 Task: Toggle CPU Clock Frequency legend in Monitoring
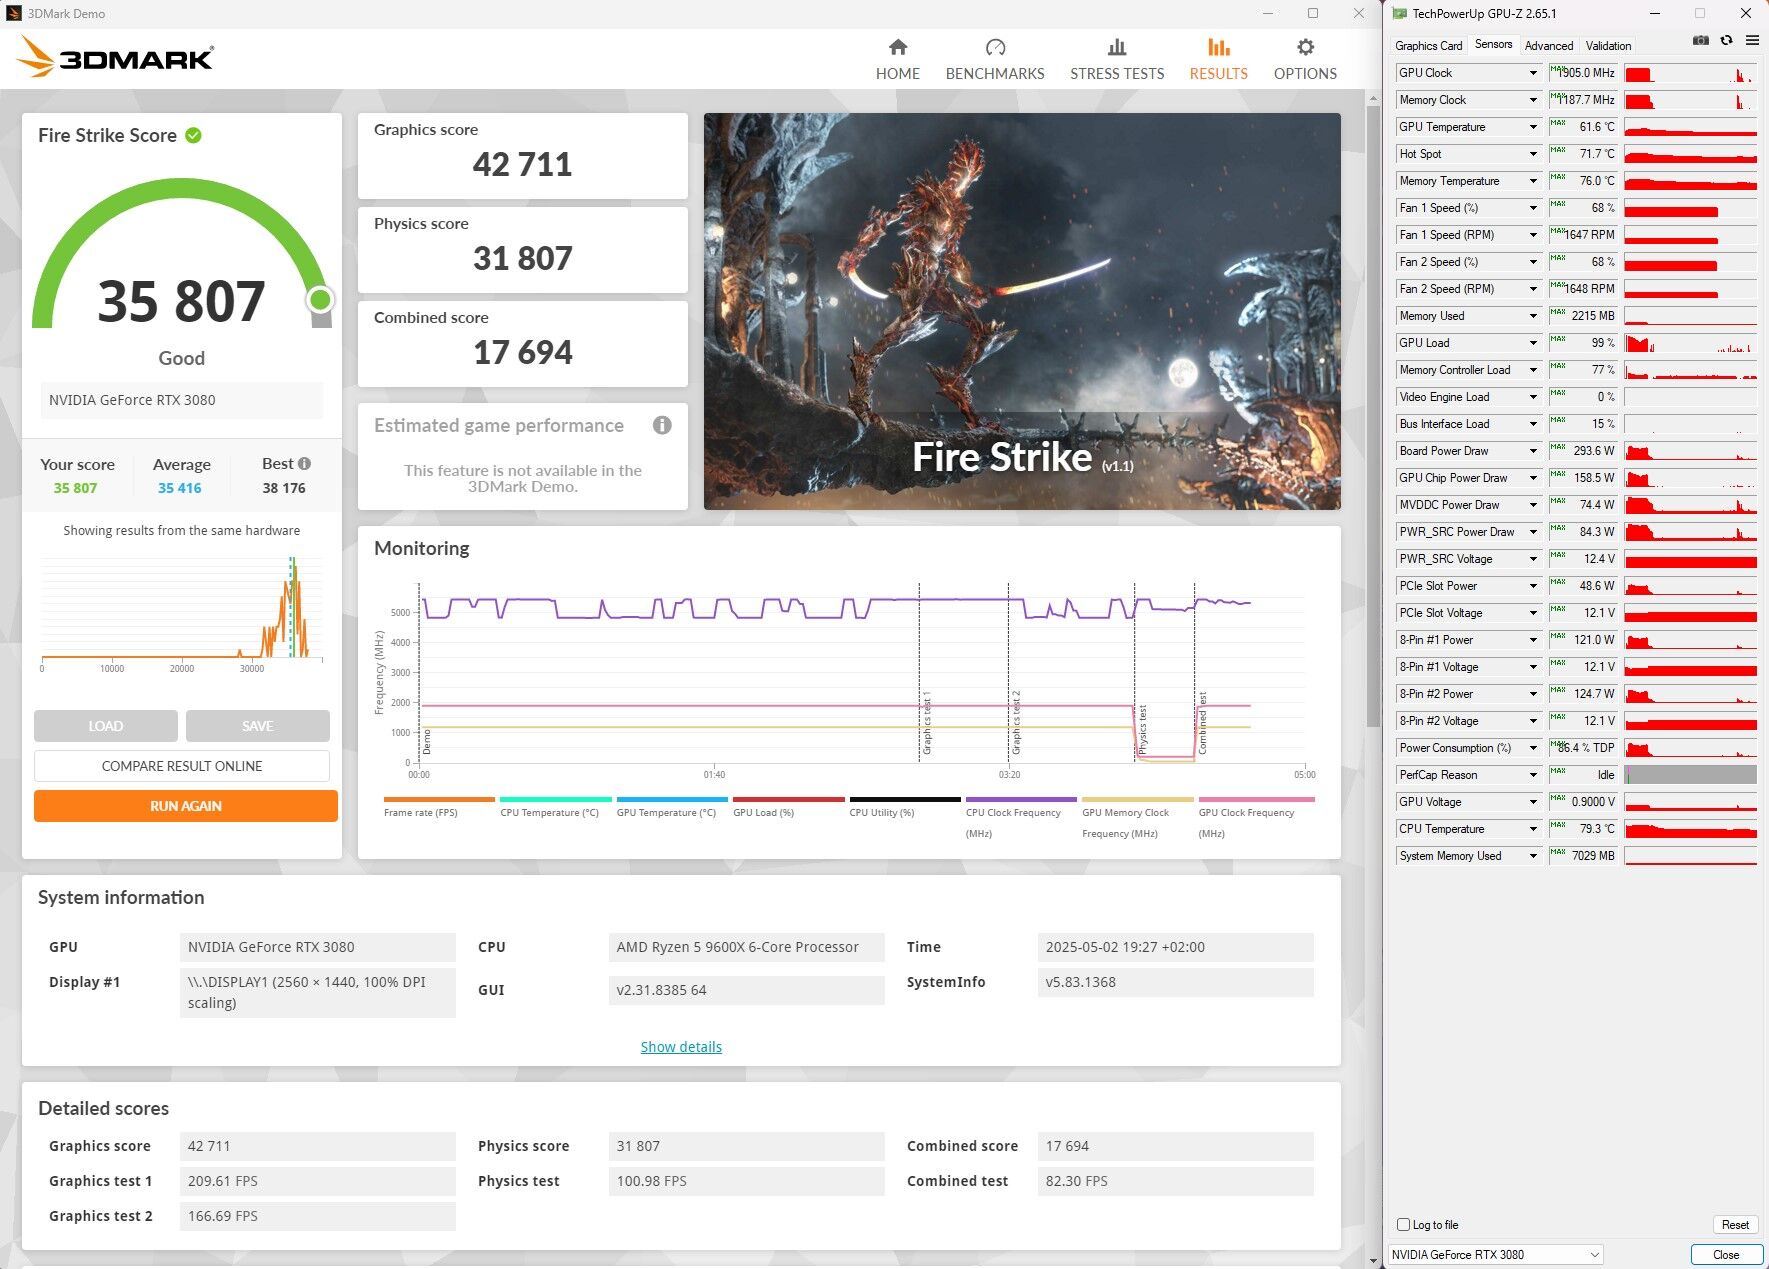coord(1021,817)
